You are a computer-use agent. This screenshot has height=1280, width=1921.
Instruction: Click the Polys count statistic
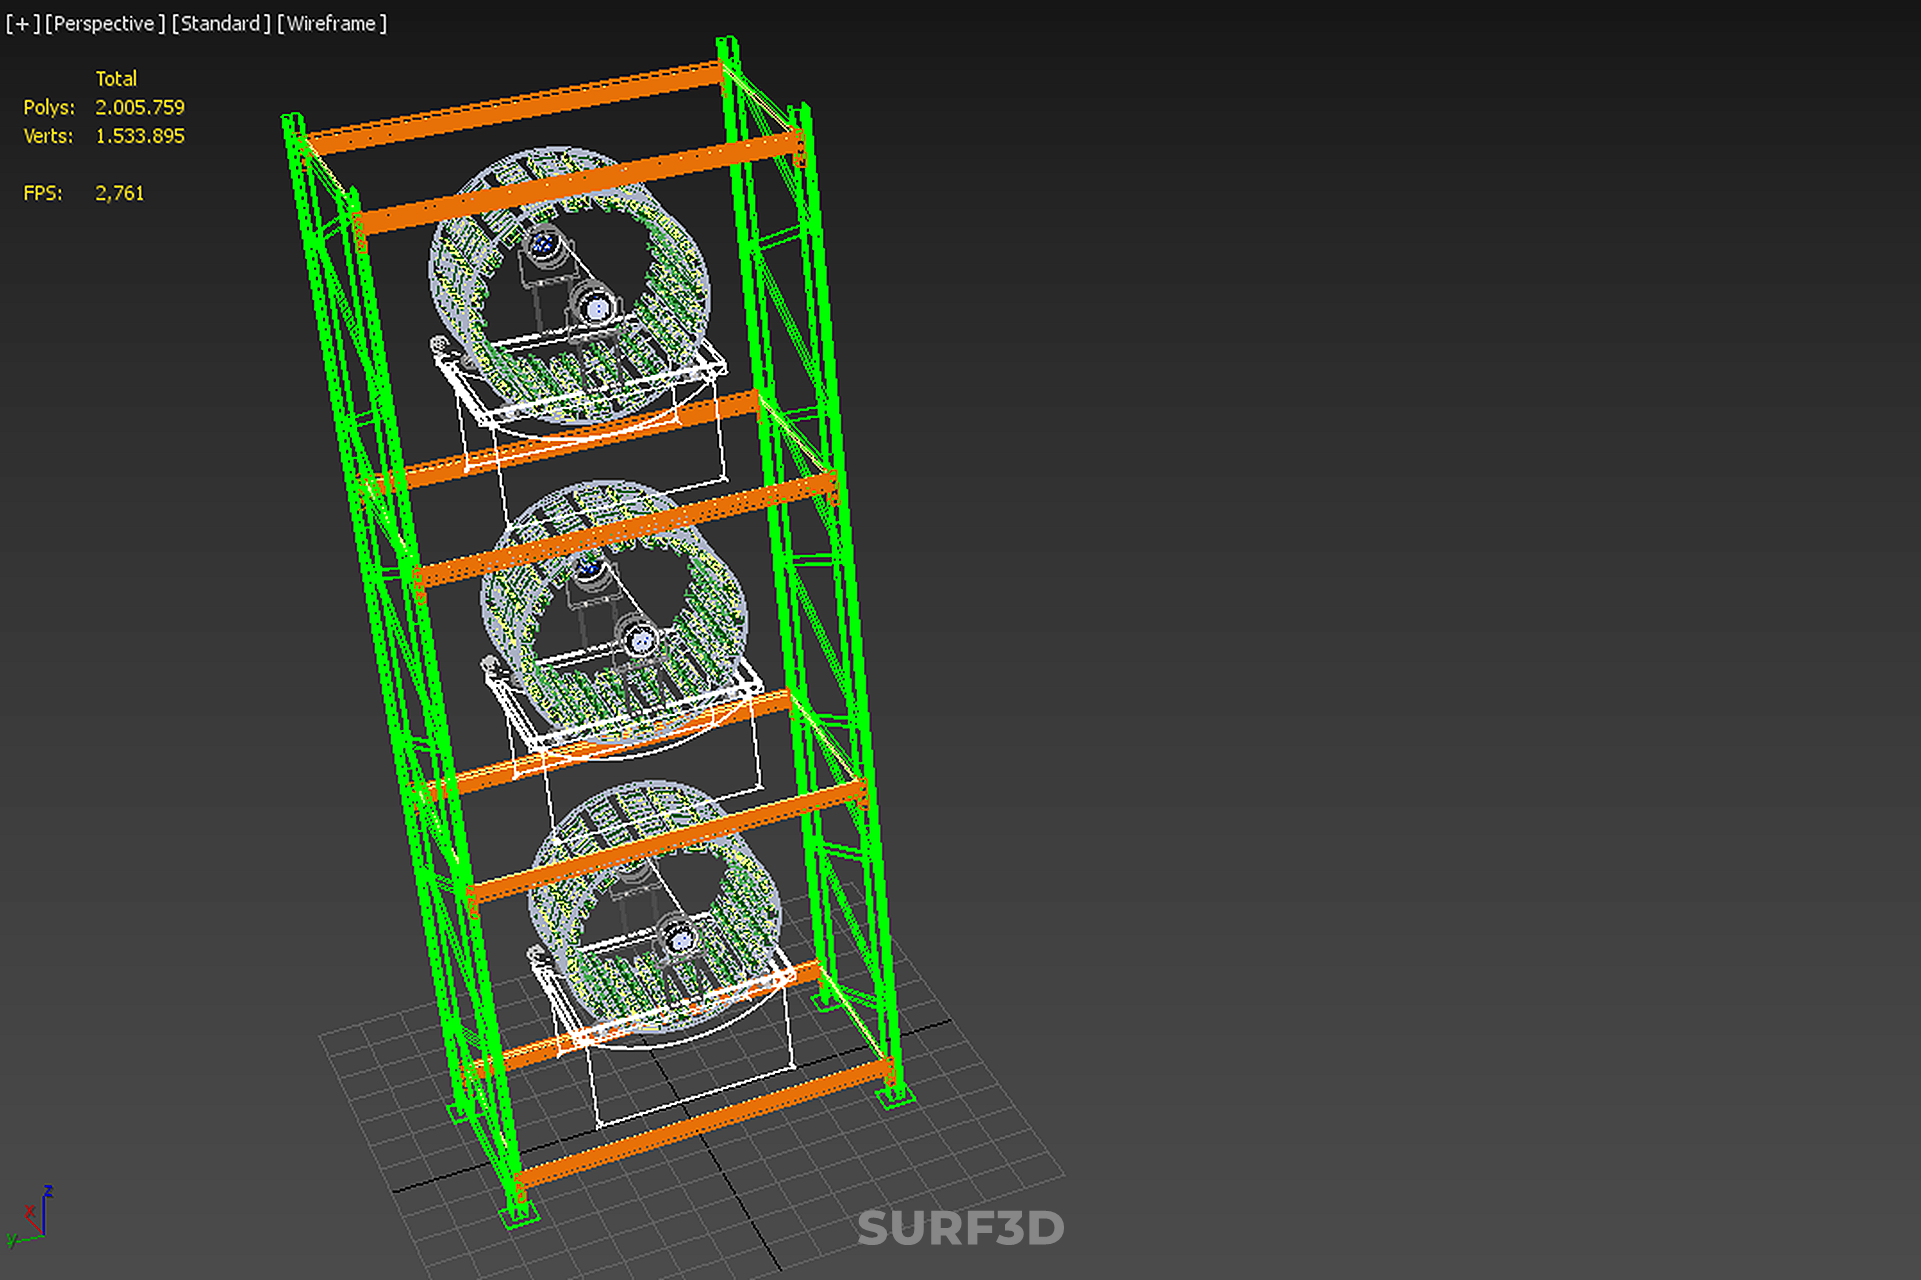139,107
